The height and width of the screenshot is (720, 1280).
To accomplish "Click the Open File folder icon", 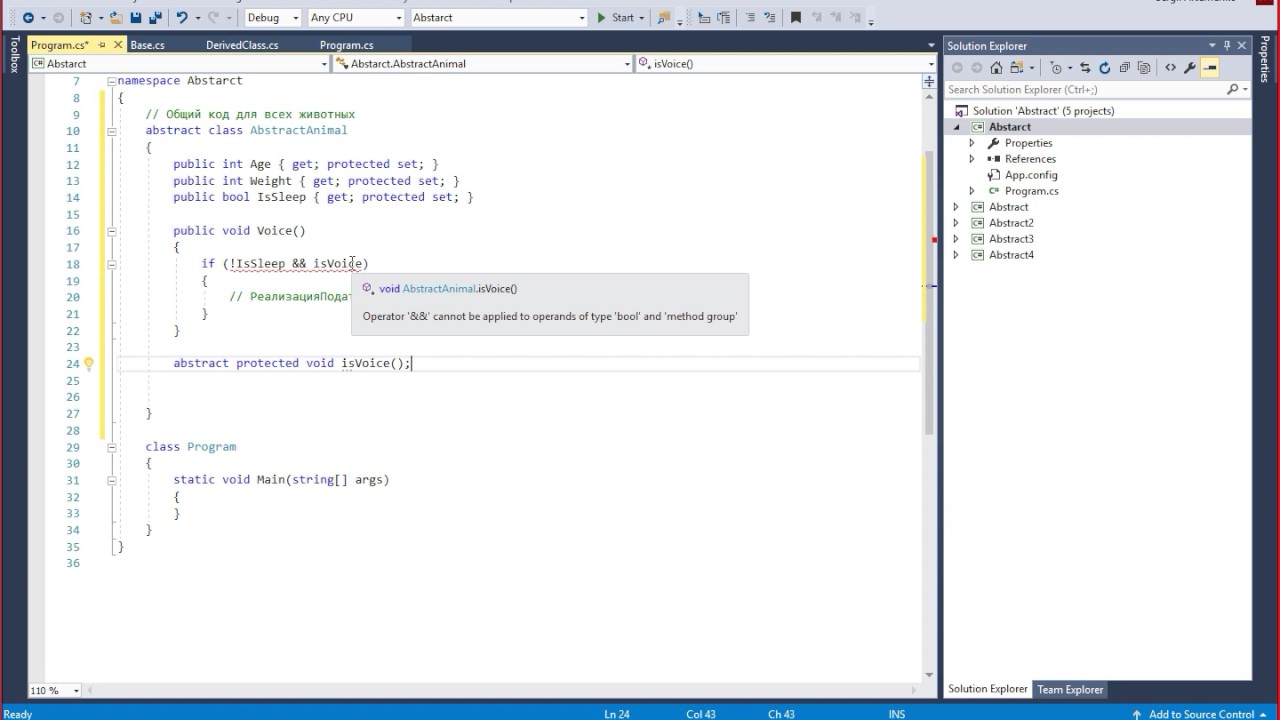I will [x=117, y=17].
